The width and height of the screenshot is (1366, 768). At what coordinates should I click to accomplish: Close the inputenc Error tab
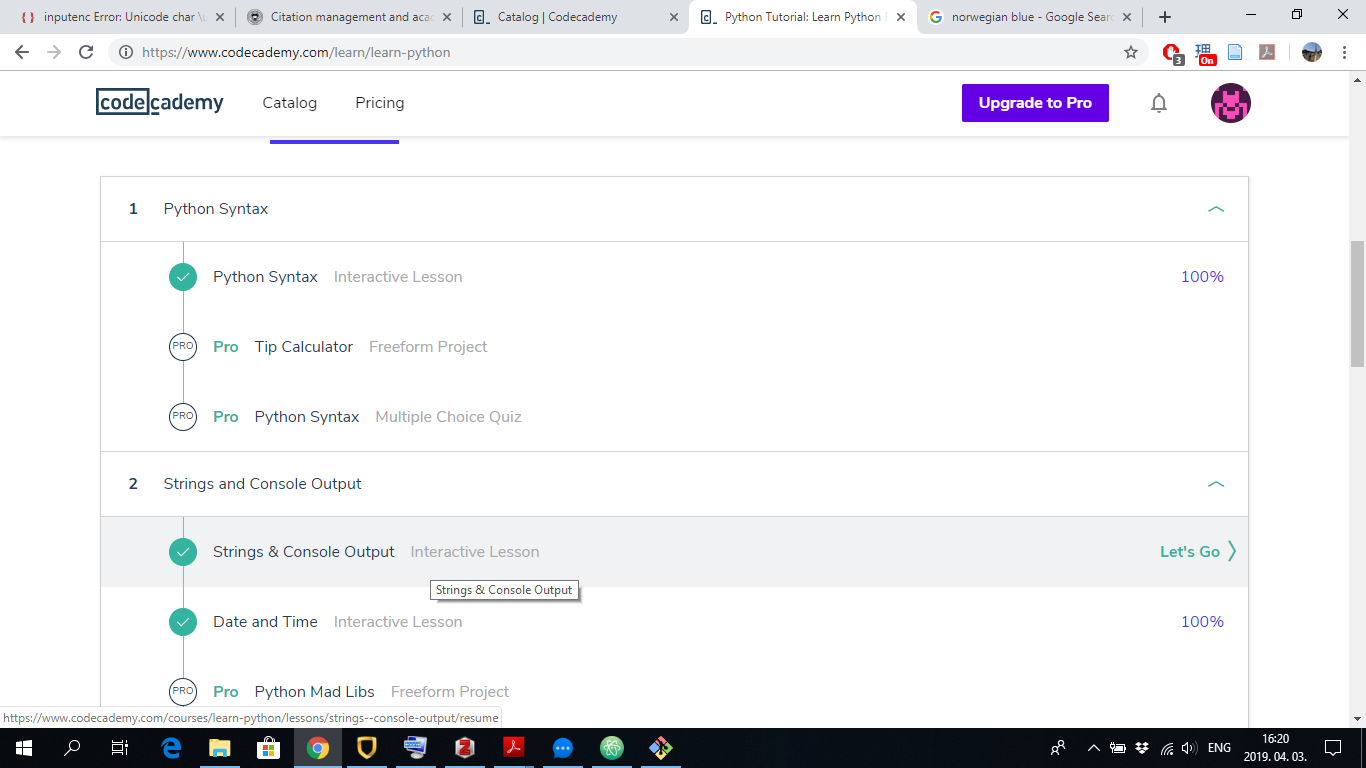(x=218, y=17)
